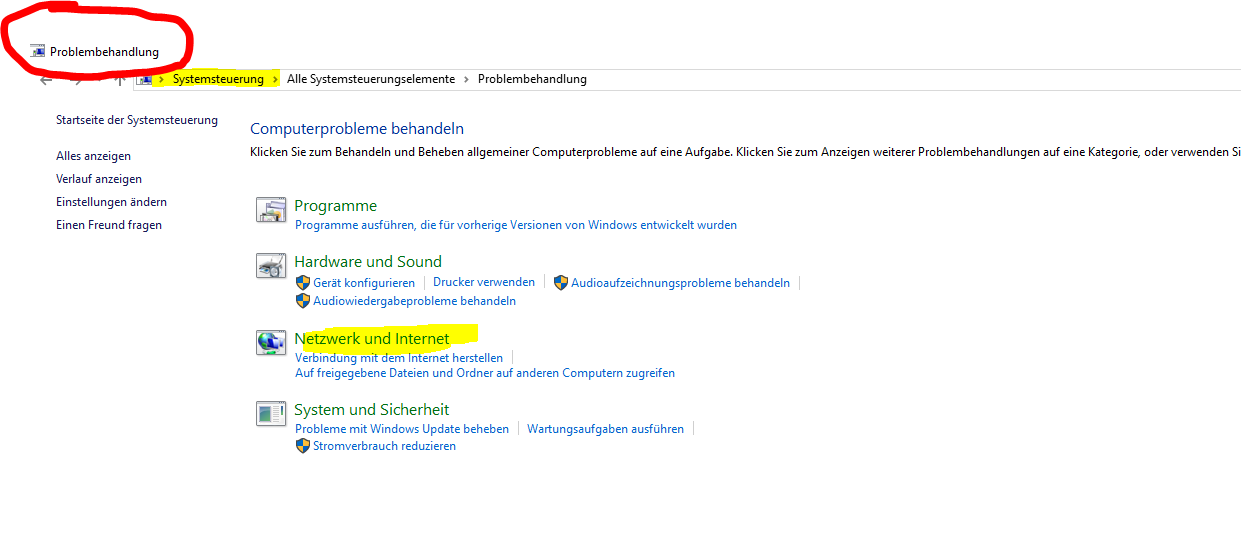Open the Programme category heading
The image size is (1241, 551).
[x=335, y=206]
